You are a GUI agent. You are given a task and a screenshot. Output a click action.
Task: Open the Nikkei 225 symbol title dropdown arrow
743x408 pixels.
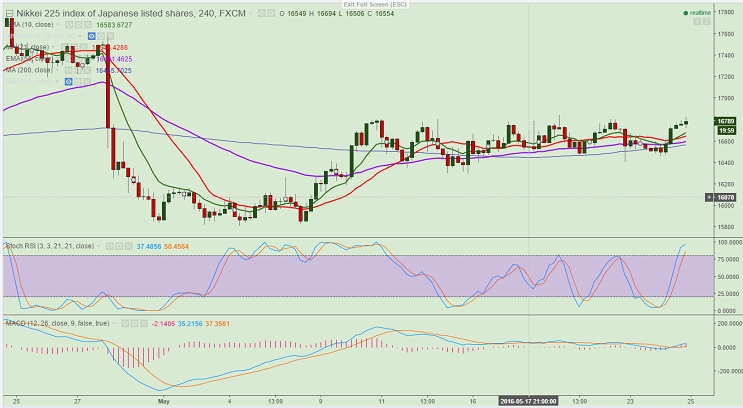(x=251, y=14)
